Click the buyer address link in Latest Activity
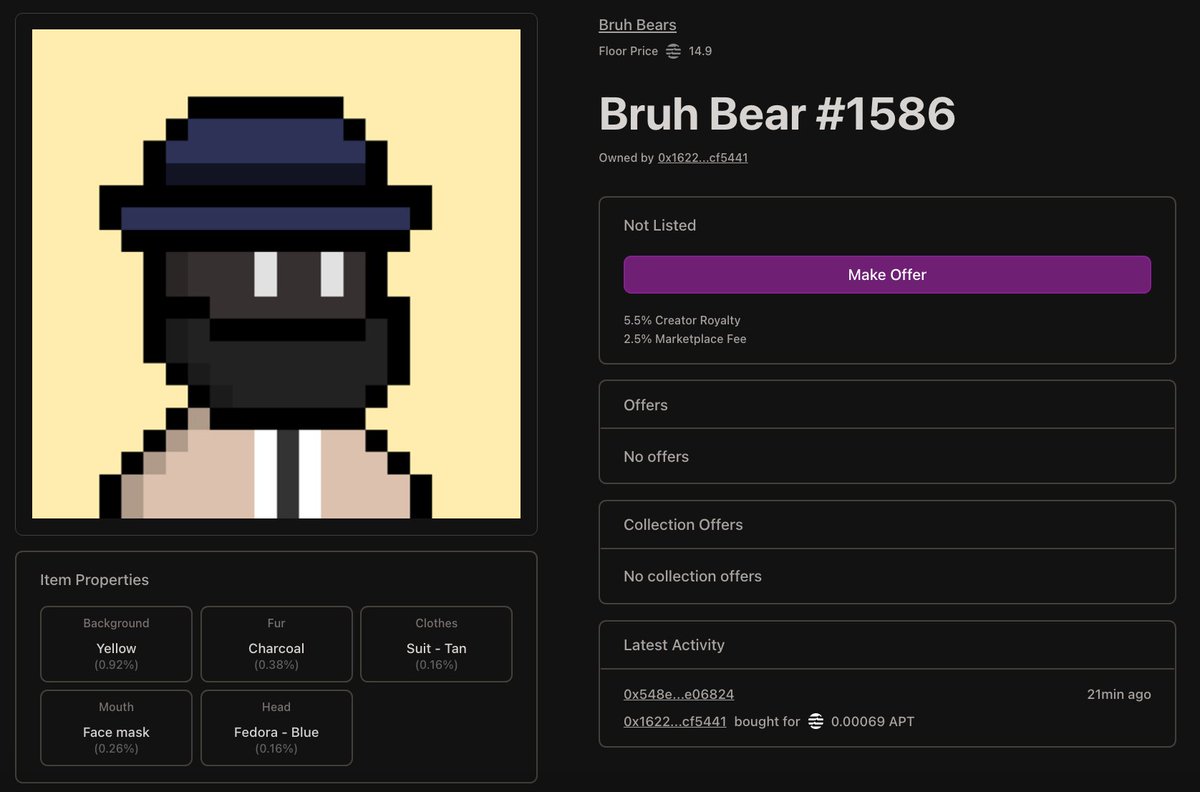Screen dimensions: 1200x792 pos(675,721)
